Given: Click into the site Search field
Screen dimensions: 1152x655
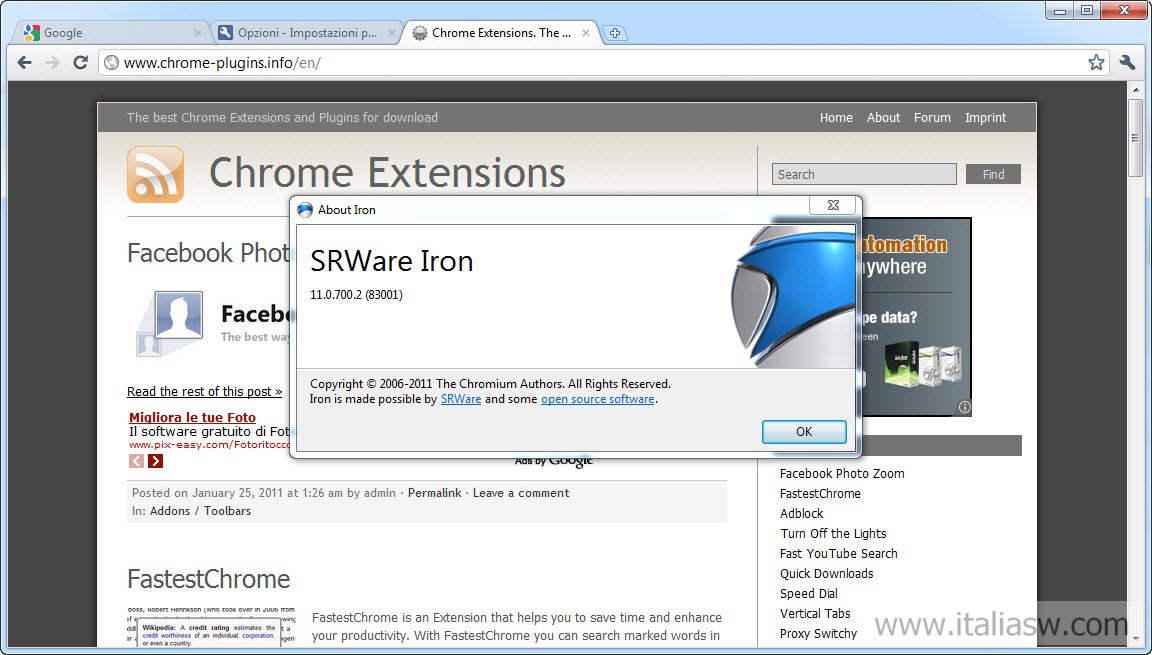Looking at the screenshot, I should 864,174.
